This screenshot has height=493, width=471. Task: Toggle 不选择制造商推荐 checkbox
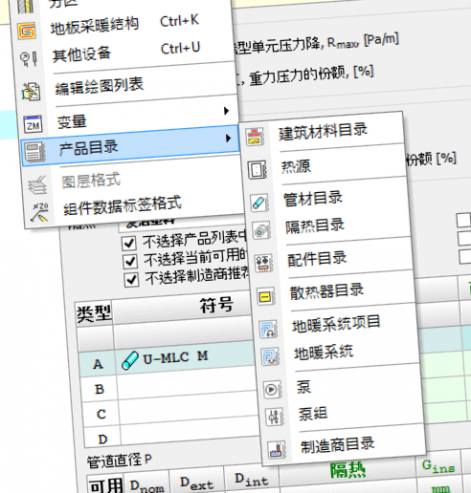[131, 280]
